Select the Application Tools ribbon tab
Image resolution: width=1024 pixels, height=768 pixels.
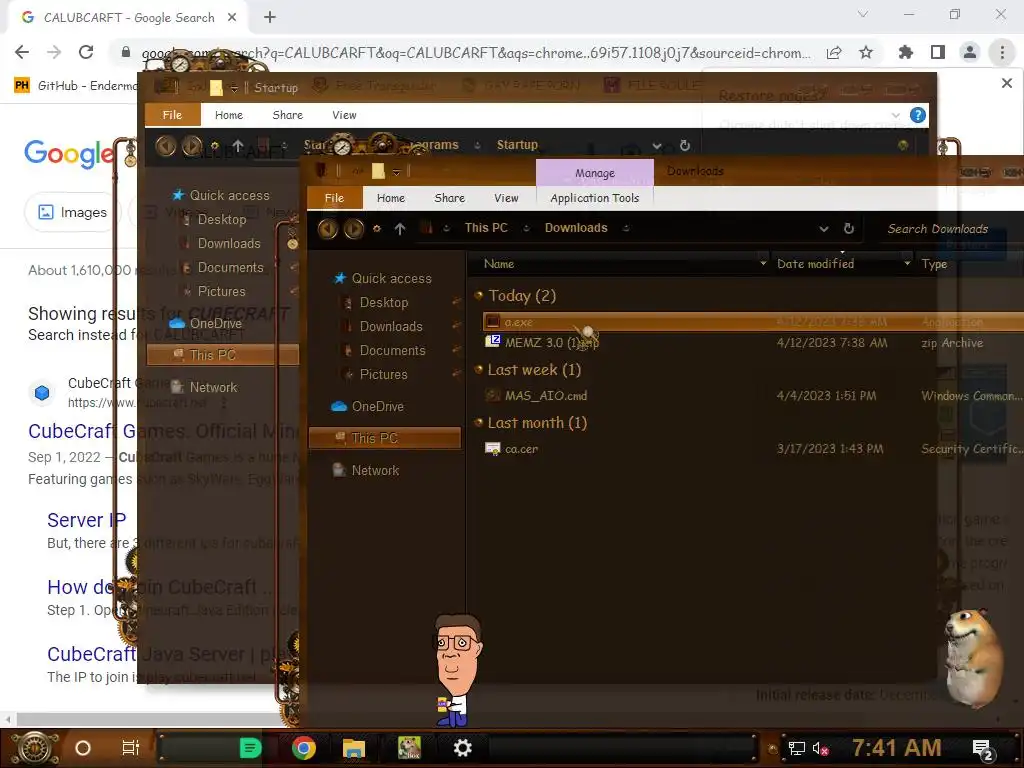coord(594,198)
